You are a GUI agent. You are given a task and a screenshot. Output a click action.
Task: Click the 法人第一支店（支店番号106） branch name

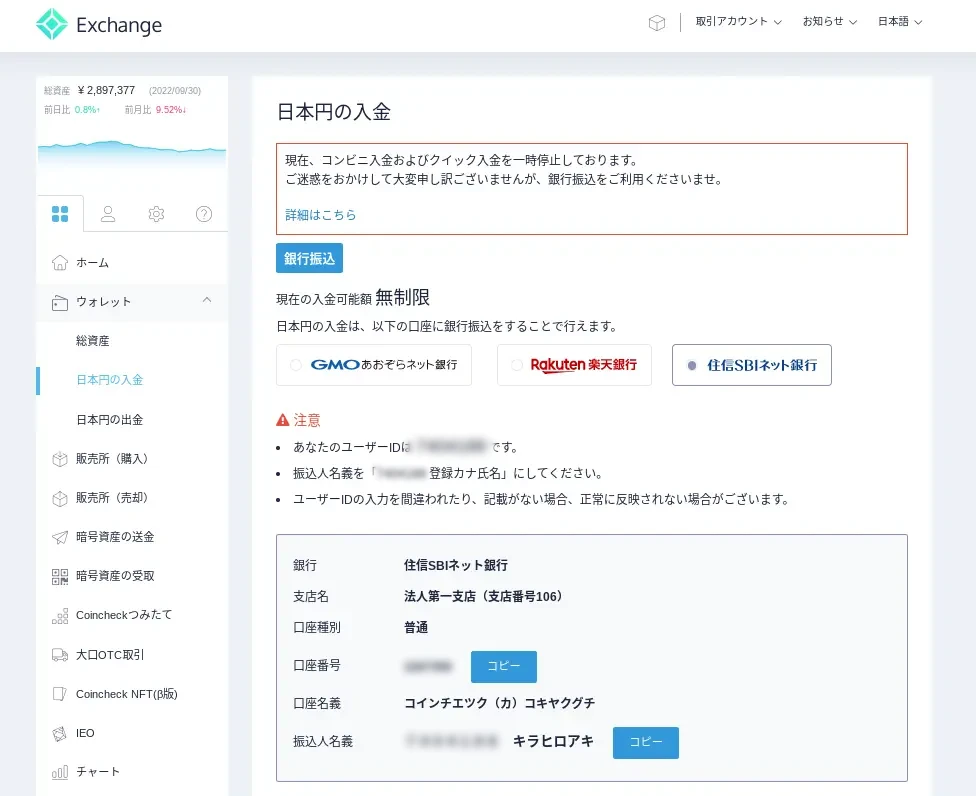(483, 596)
